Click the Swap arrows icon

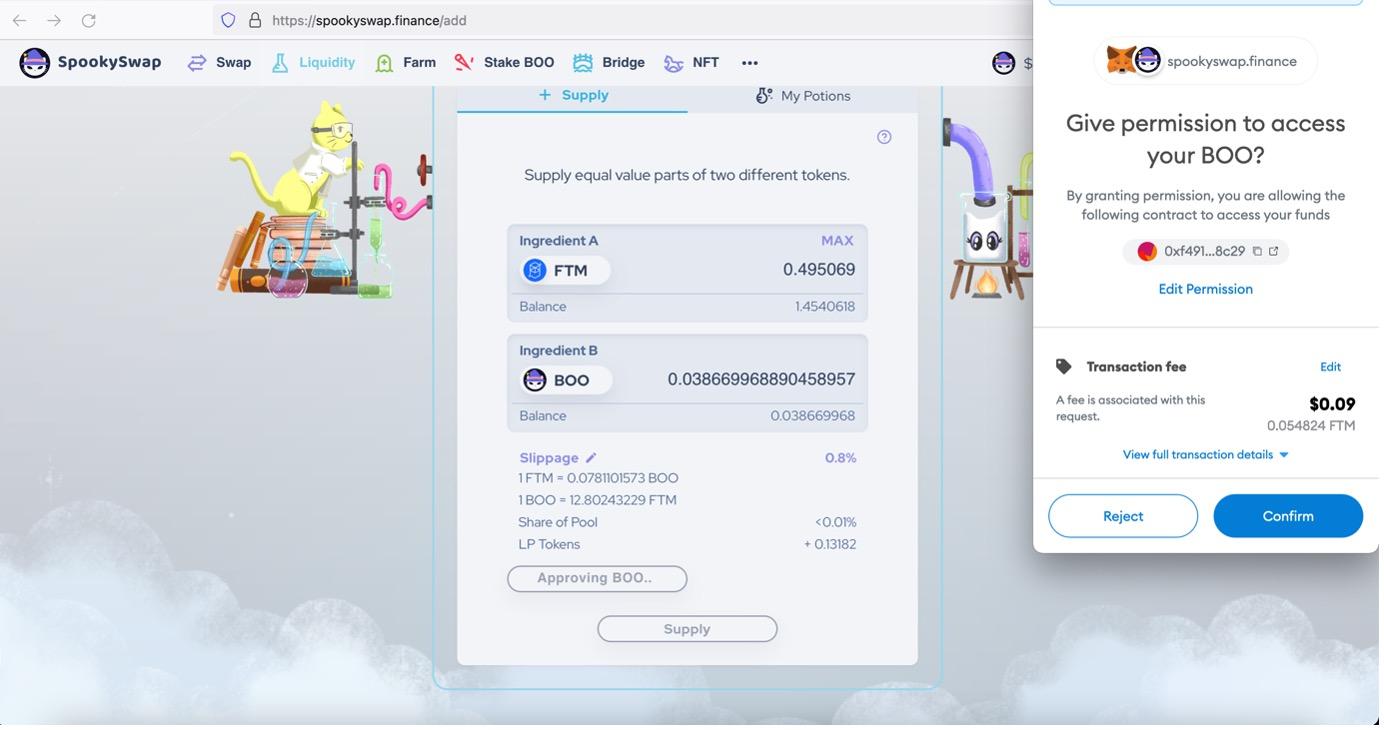[x=197, y=63]
